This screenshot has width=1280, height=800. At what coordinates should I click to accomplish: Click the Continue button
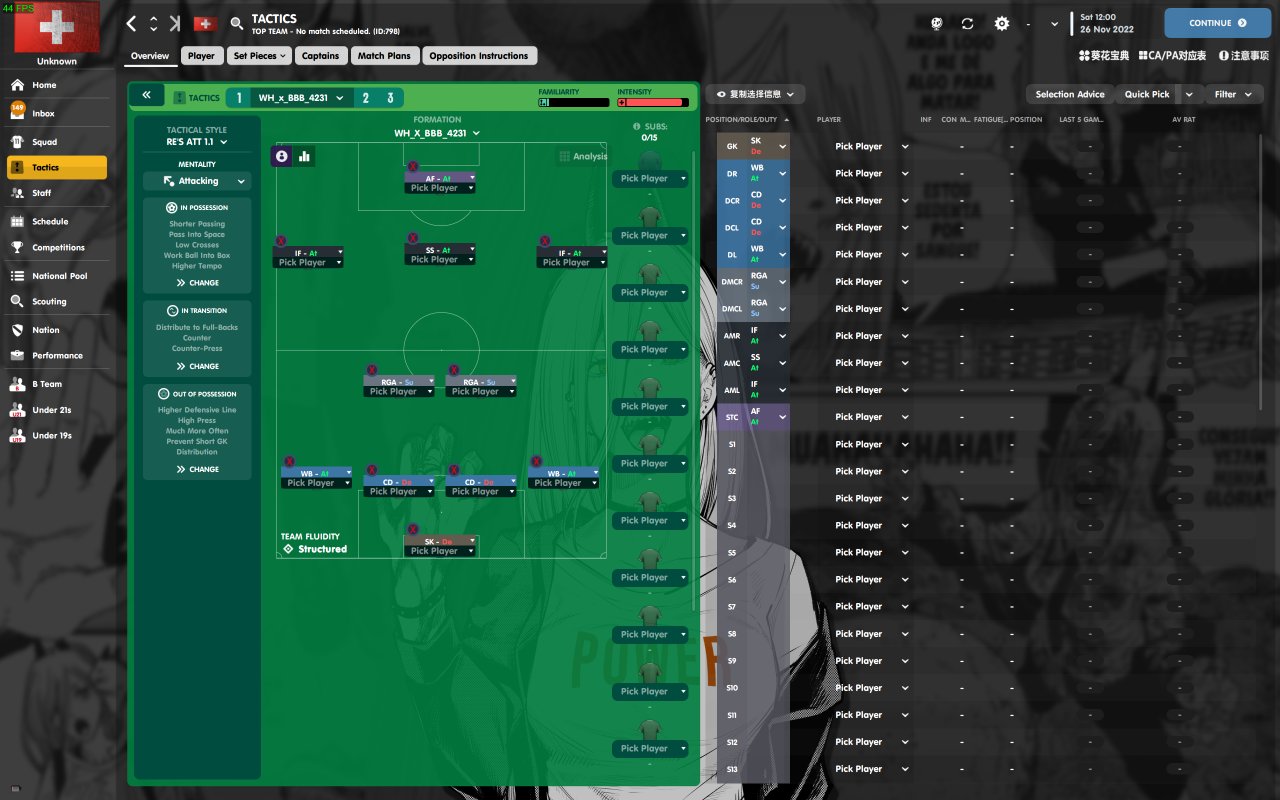pos(1217,23)
